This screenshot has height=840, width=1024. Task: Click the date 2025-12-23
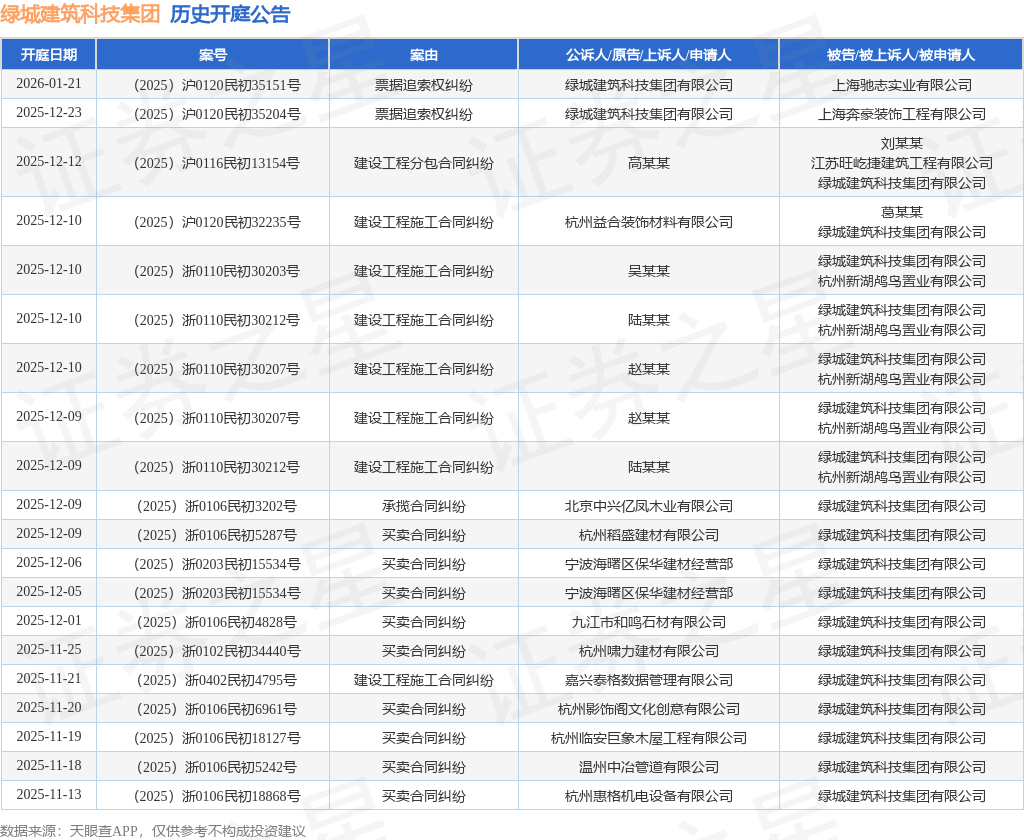(49, 112)
